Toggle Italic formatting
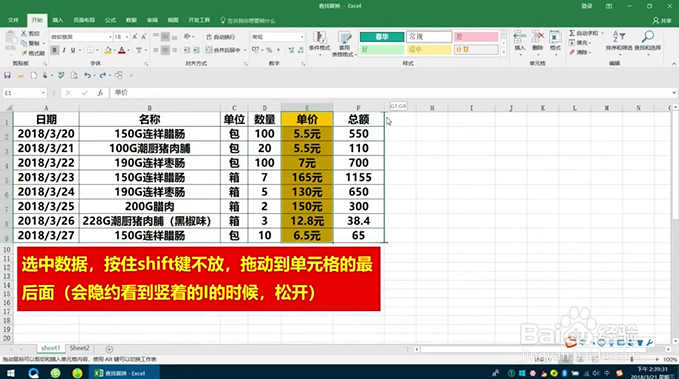 pyautogui.click(x=64, y=50)
